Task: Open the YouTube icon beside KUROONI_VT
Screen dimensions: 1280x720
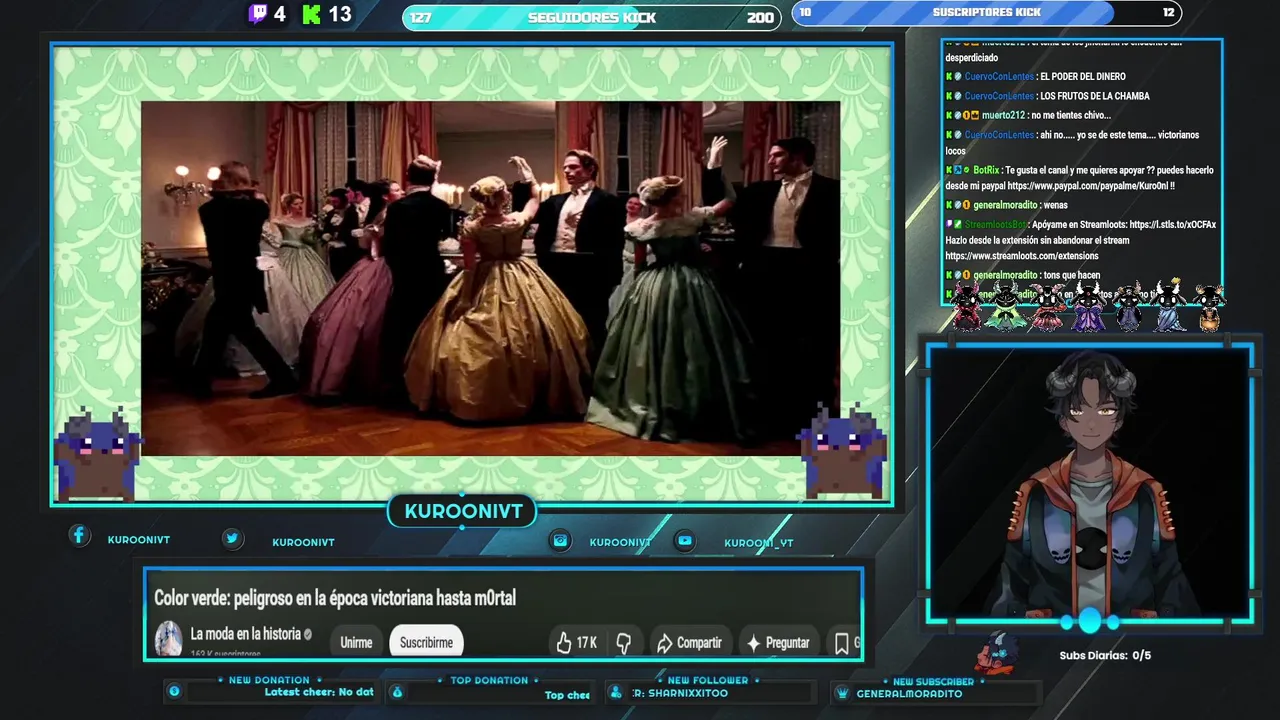Action: pos(685,540)
